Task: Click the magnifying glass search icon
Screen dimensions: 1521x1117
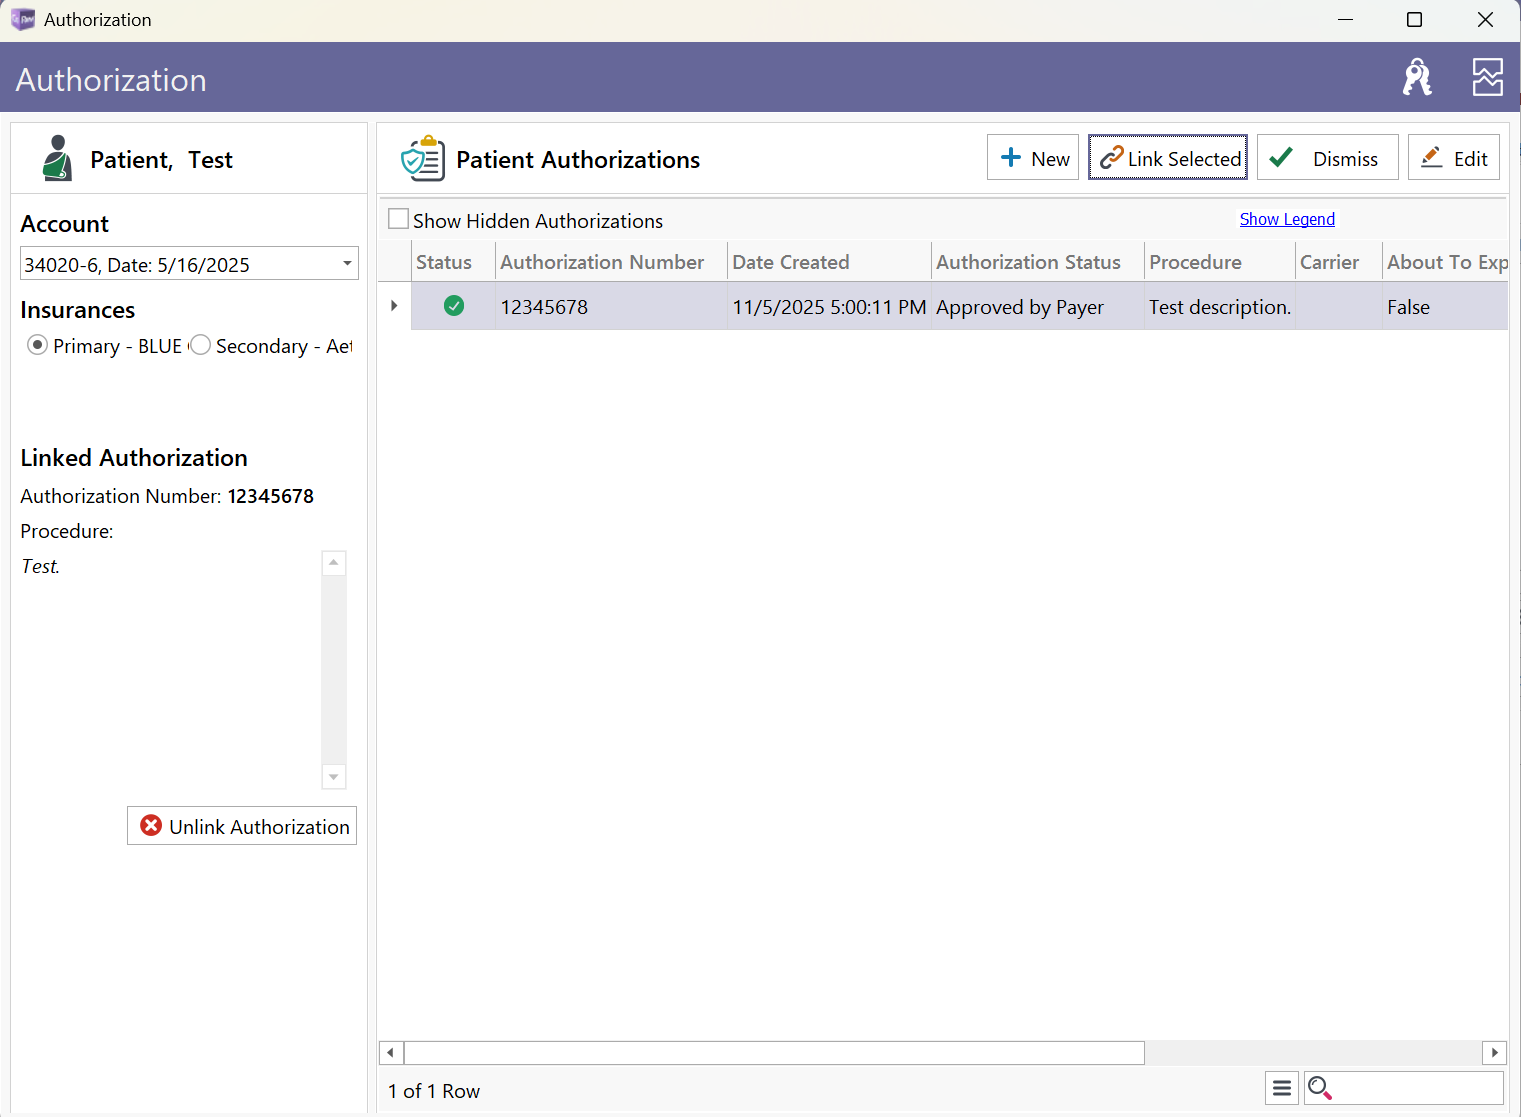Action: tap(1319, 1088)
